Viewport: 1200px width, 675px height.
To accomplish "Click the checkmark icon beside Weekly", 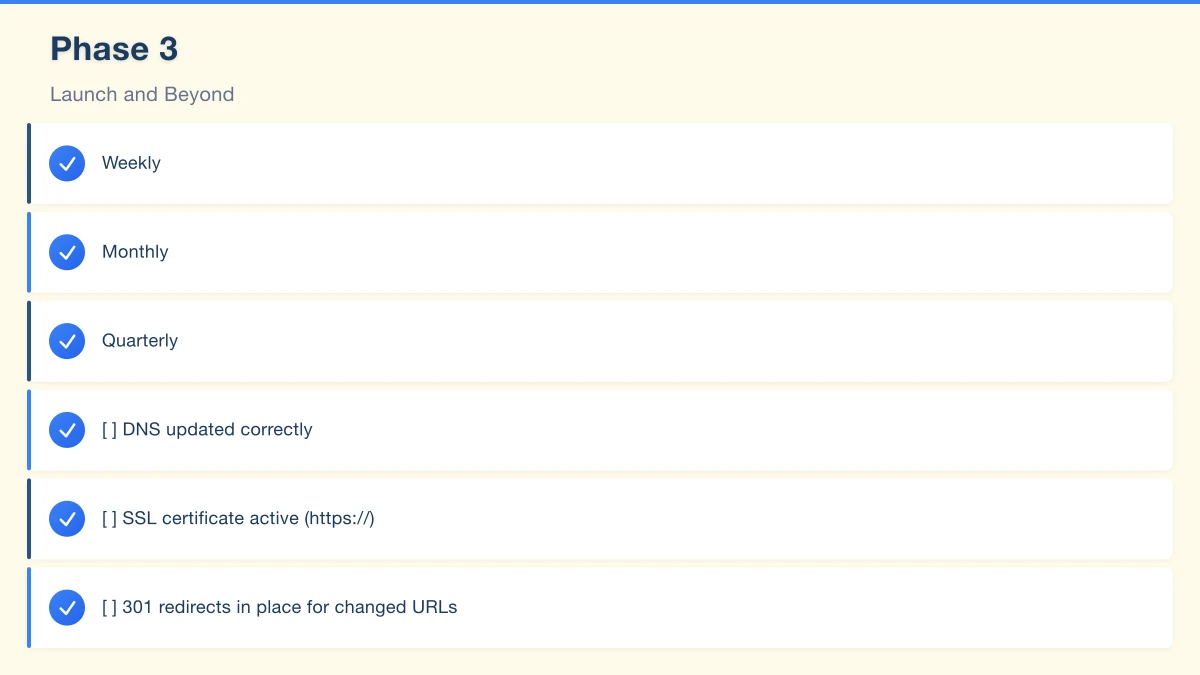I will (x=67, y=163).
